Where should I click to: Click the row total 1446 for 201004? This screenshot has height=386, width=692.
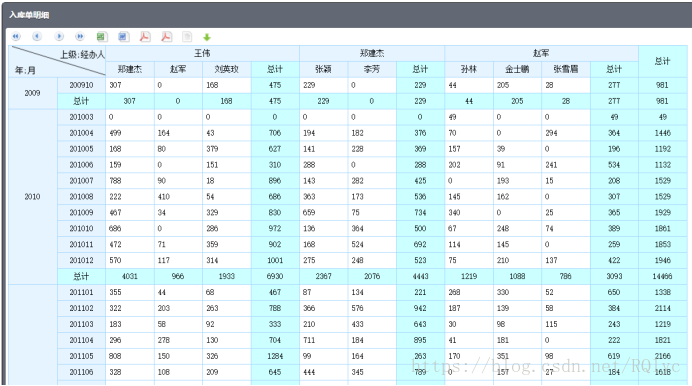click(x=662, y=133)
